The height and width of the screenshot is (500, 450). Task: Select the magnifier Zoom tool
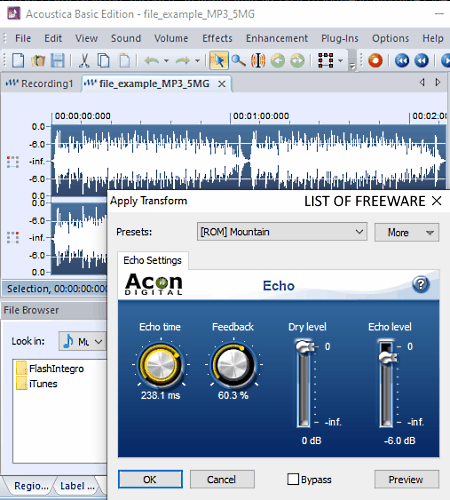[x=239, y=61]
